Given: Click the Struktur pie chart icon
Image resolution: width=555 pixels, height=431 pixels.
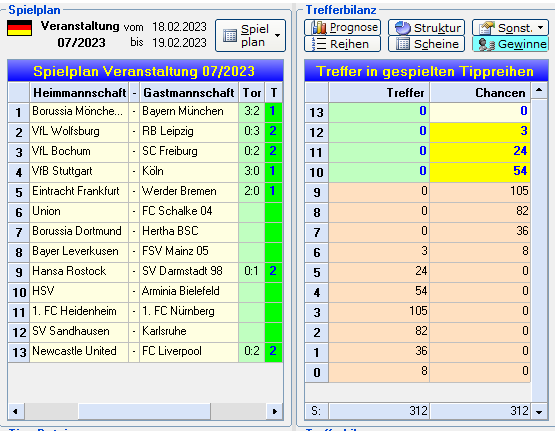Looking at the screenshot, I should coord(403,28).
